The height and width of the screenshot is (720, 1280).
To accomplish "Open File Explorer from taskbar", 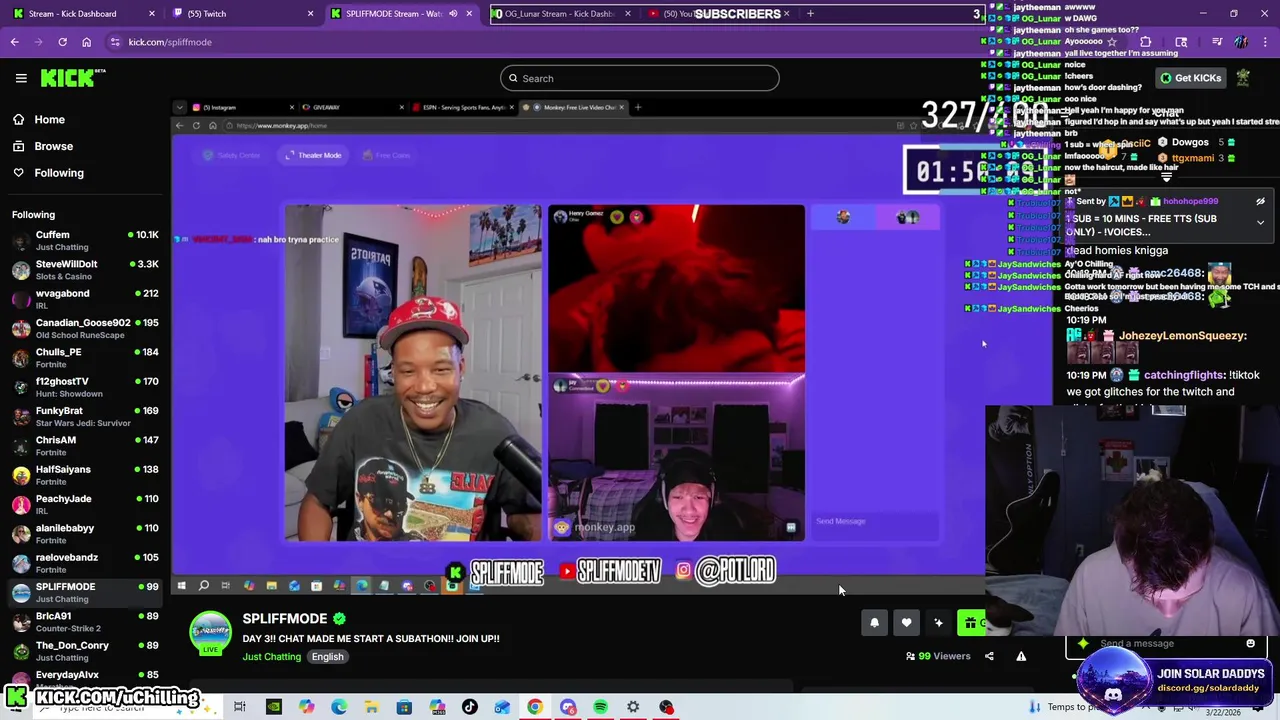I will (x=371, y=708).
